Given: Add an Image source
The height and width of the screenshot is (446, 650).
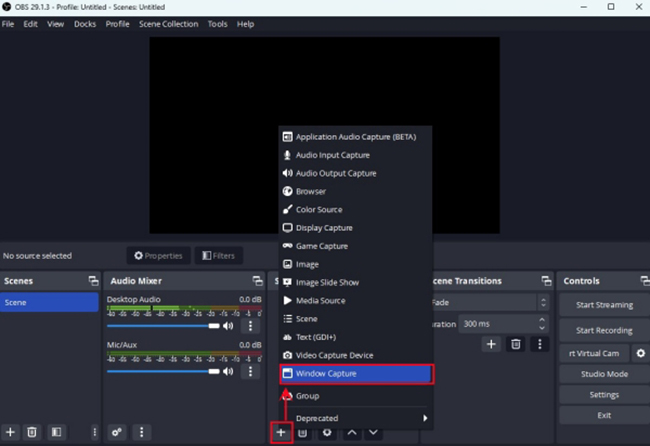Looking at the screenshot, I should [355, 264].
